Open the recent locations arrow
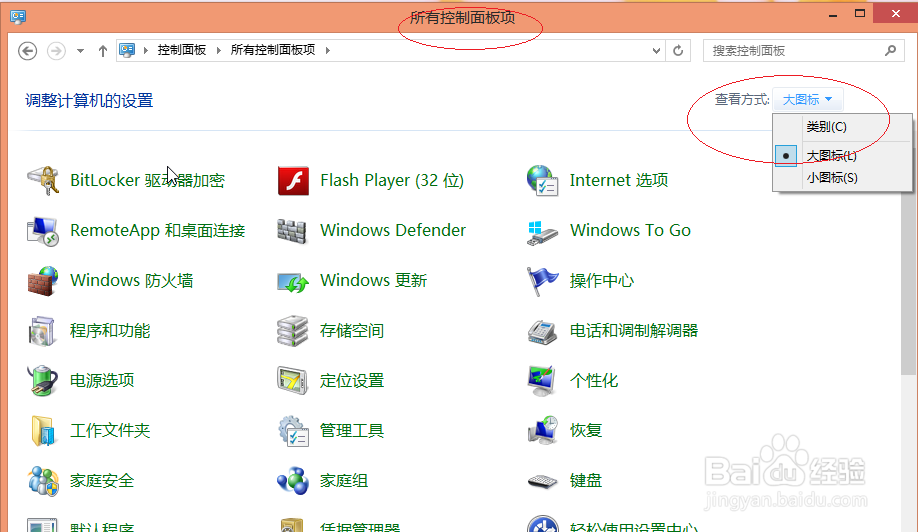Viewport: 918px width, 532px height. [80, 51]
